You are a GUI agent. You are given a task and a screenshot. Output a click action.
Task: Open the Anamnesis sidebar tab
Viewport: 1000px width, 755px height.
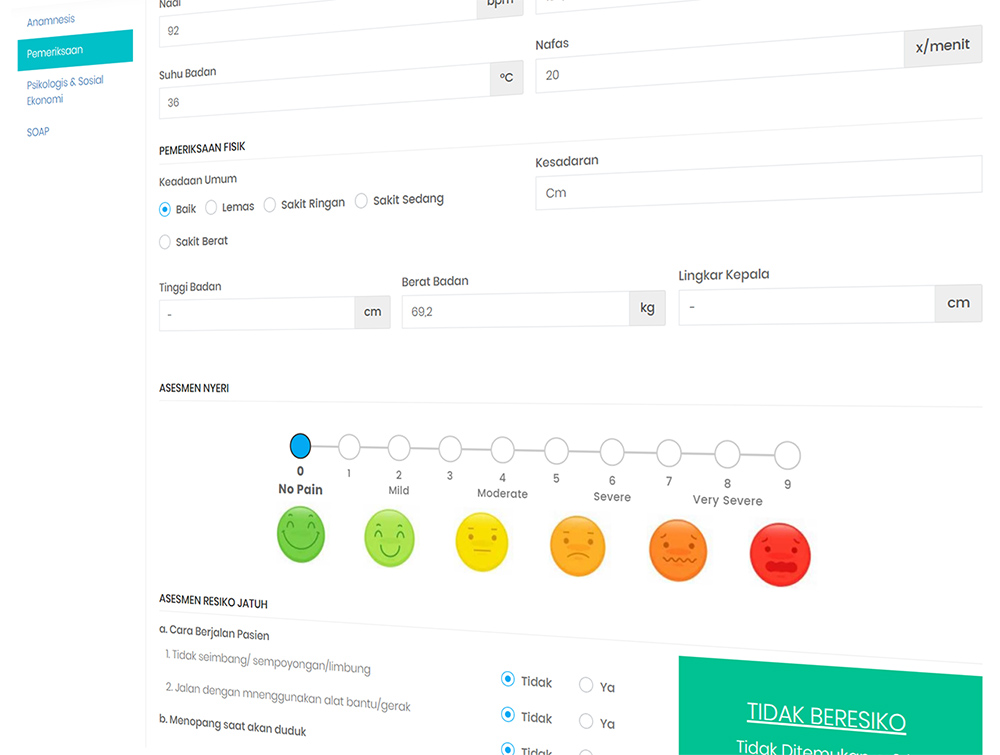pos(51,19)
